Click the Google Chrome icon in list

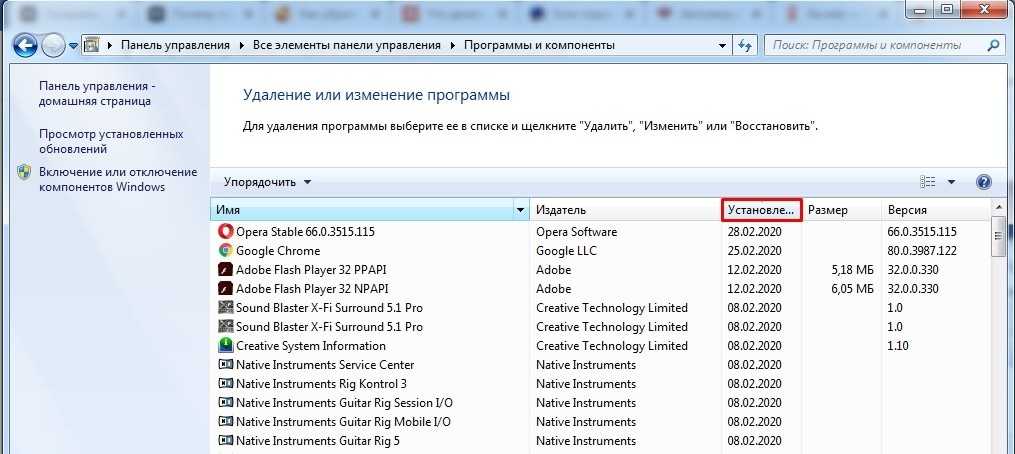coord(225,251)
